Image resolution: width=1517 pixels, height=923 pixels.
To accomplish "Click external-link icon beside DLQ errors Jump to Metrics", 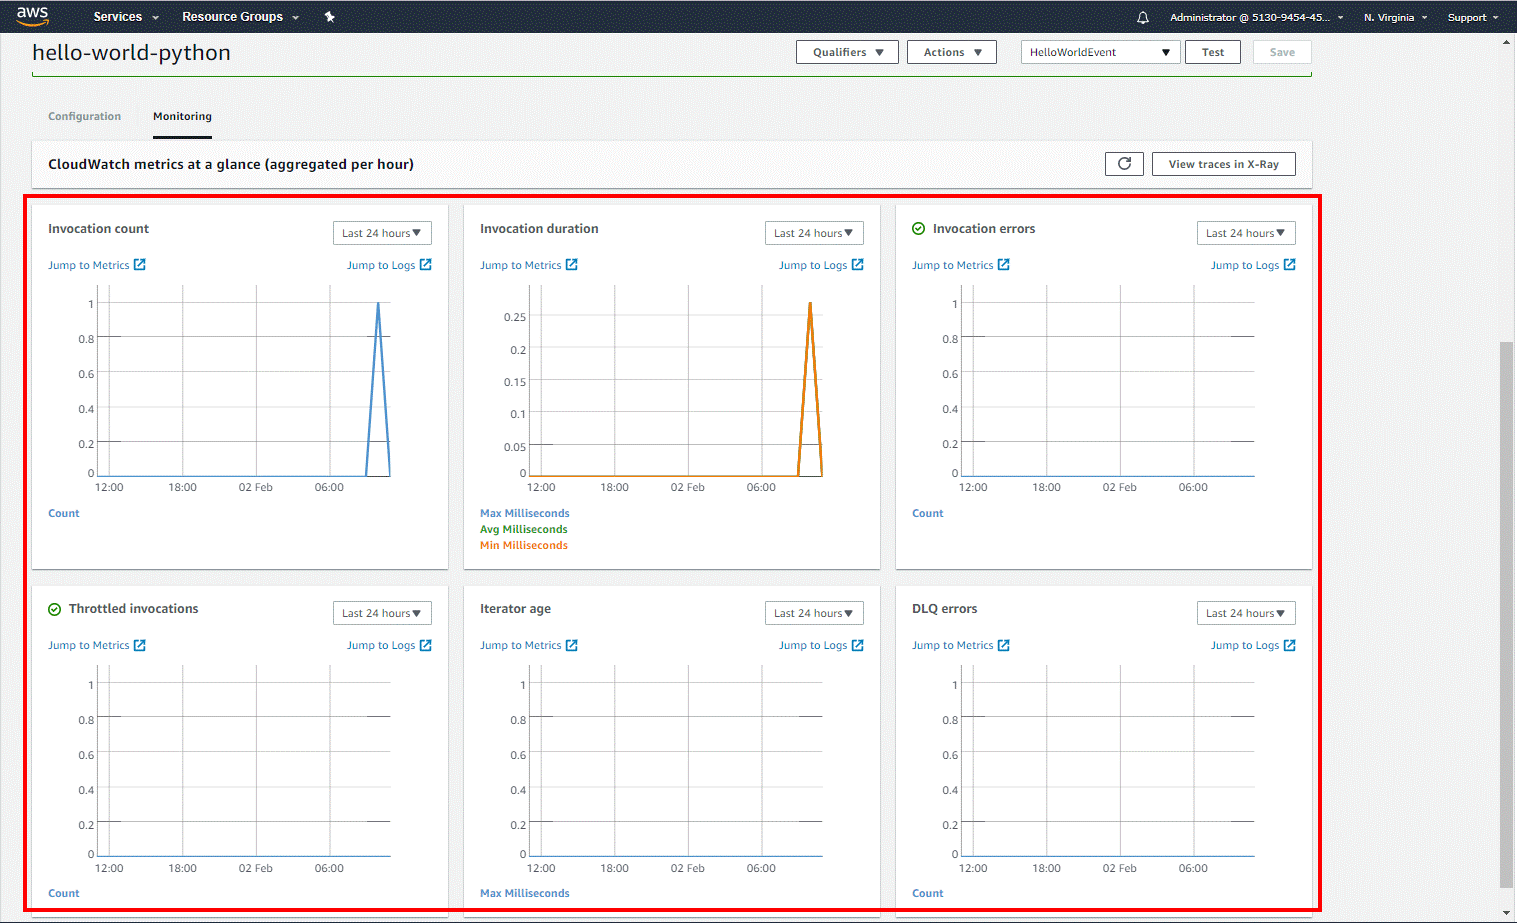I will point(1004,645).
